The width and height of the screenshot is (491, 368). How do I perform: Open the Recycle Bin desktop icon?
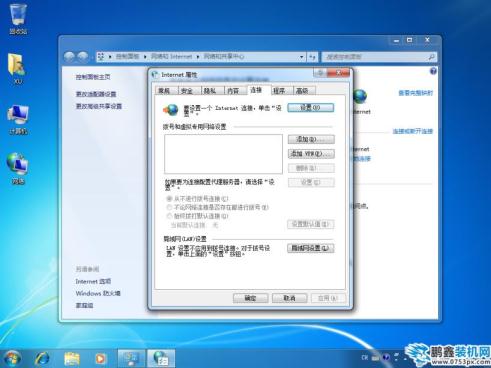(x=18, y=19)
